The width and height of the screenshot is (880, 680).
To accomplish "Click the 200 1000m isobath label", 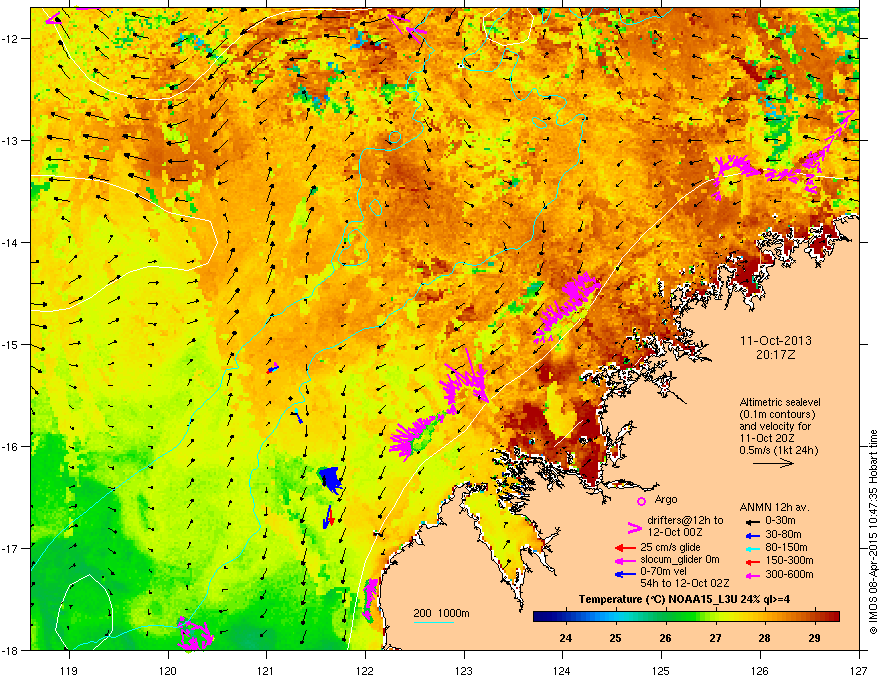I will 442,613.
